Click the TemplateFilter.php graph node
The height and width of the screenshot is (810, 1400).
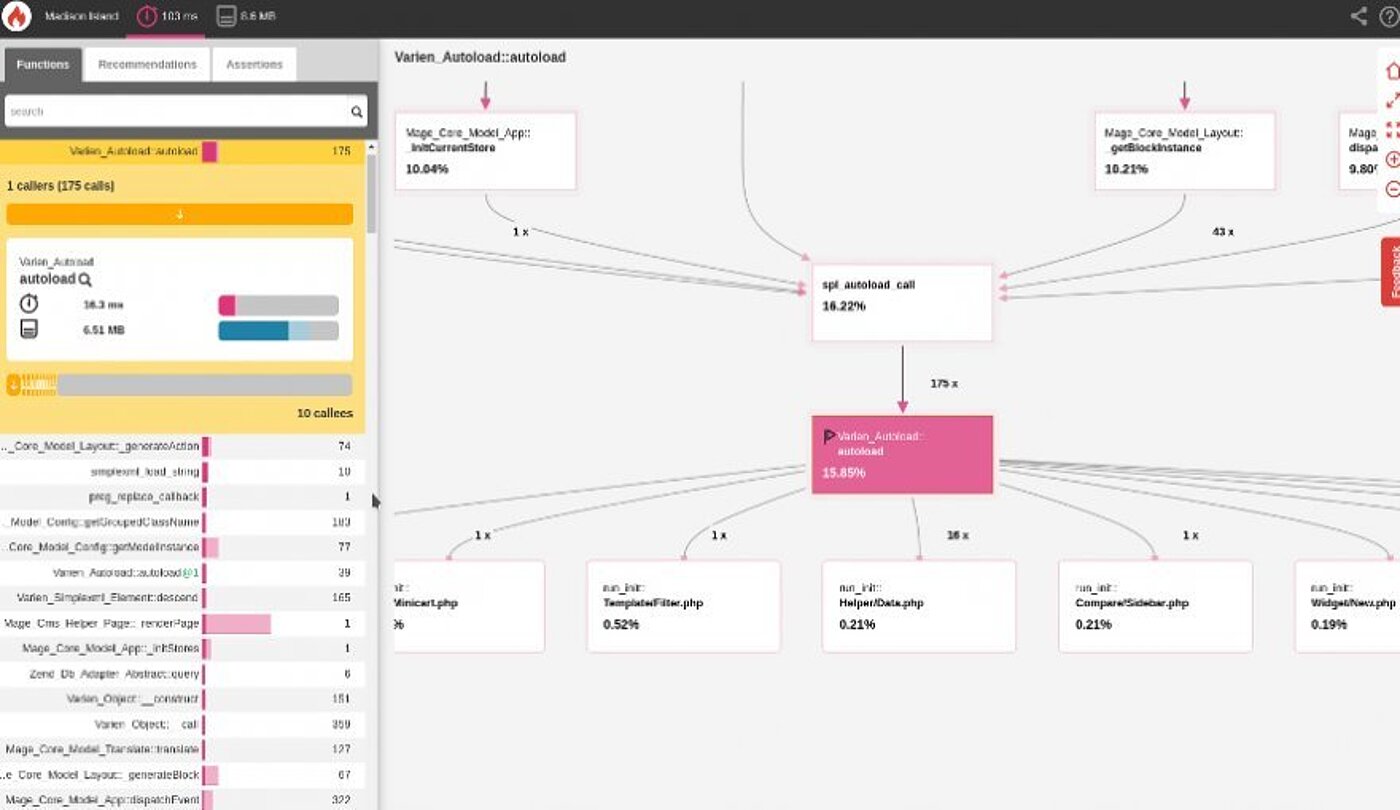point(683,607)
